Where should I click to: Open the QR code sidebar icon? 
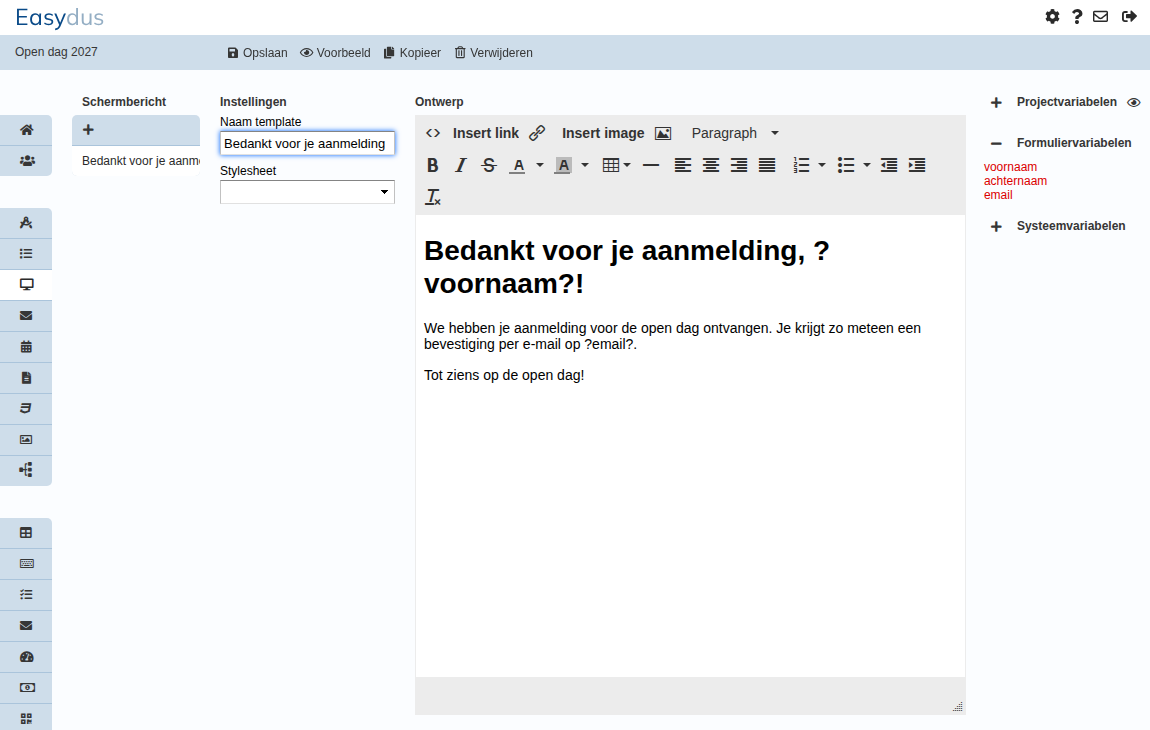[x=26, y=719]
